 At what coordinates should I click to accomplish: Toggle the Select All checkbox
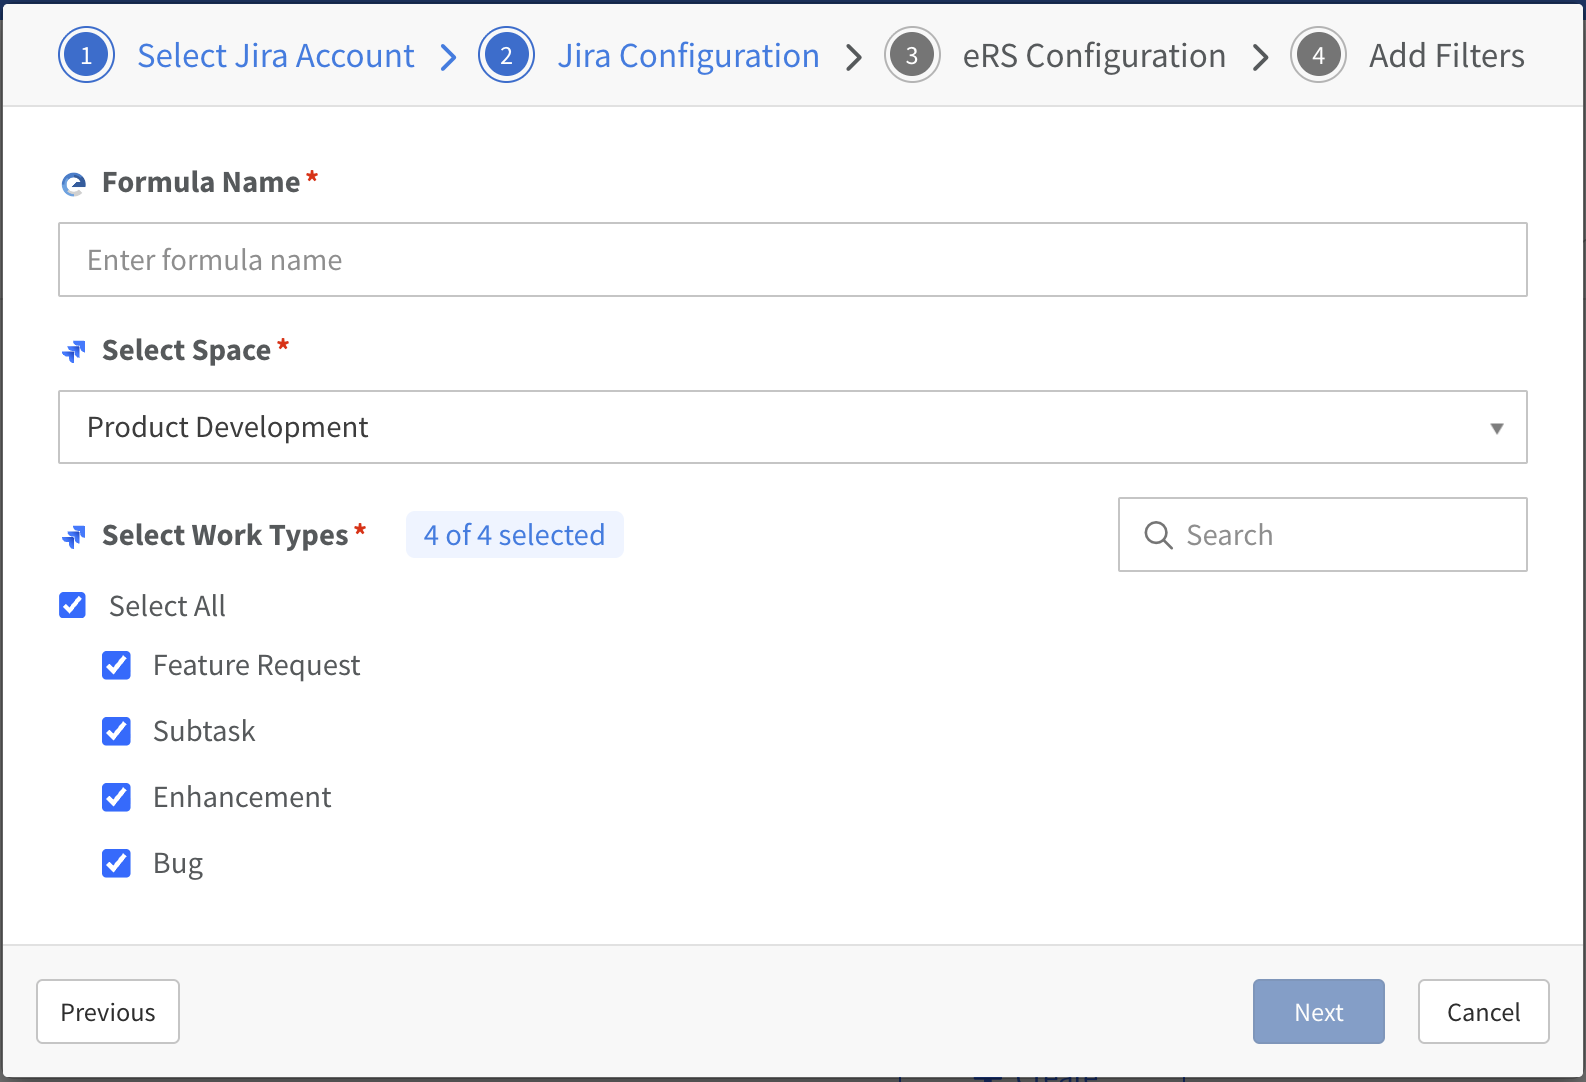[x=73, y=605]
